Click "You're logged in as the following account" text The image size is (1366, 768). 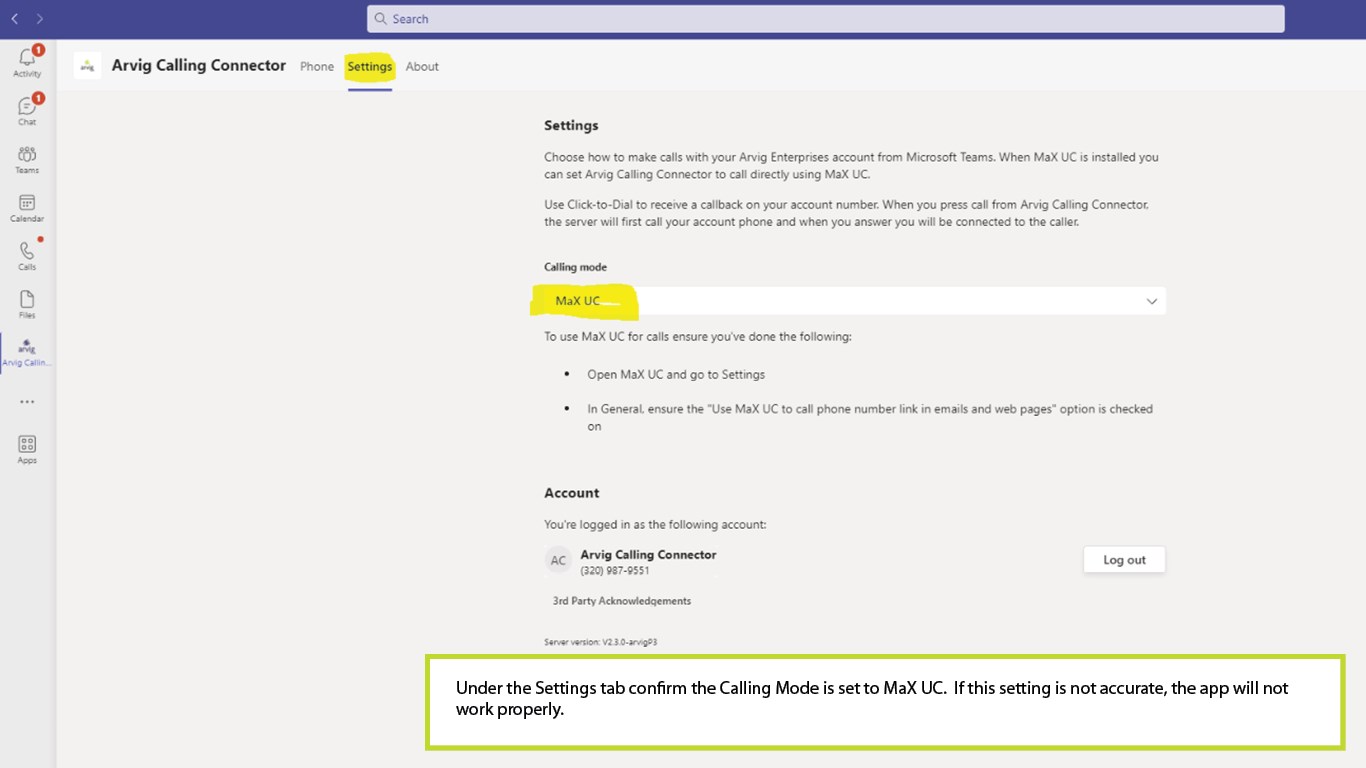click(x=655, y=524)
